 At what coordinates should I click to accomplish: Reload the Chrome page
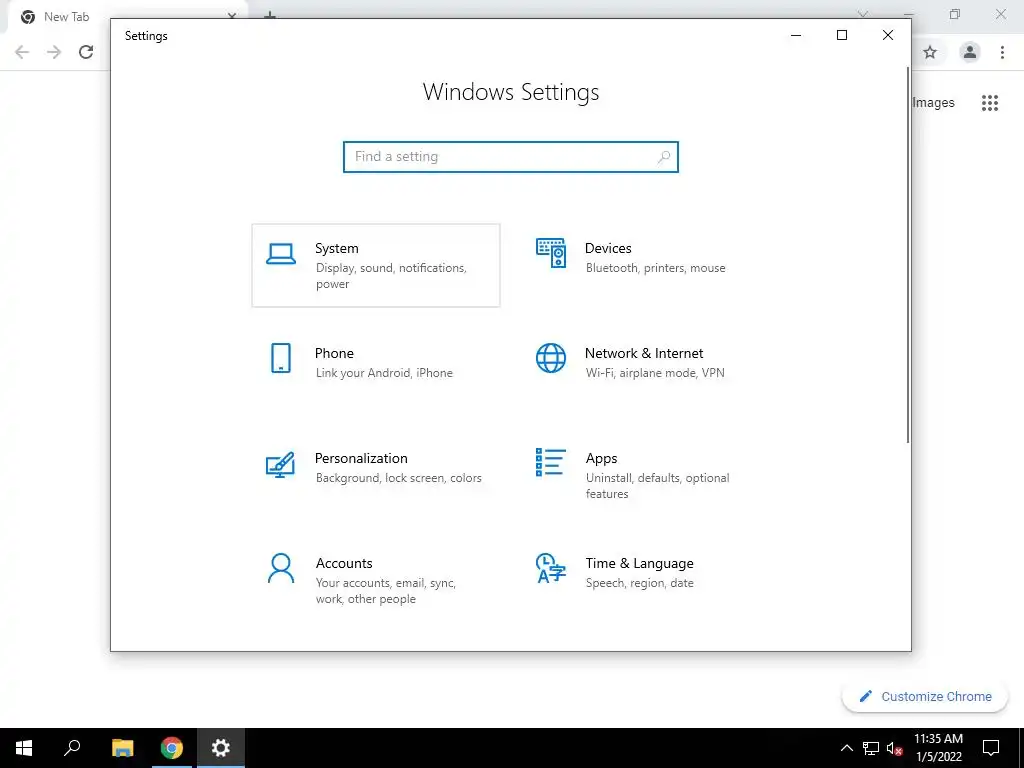tap(86, 52)
